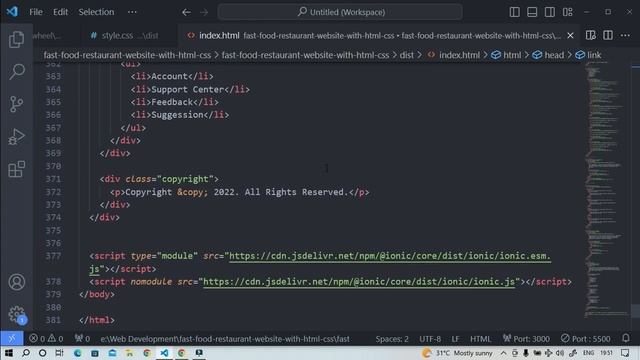The height and width of the screenshot is (360, 640).
Task: Open Microsoft Edge from taskbar
Action: tap(77, 353)
